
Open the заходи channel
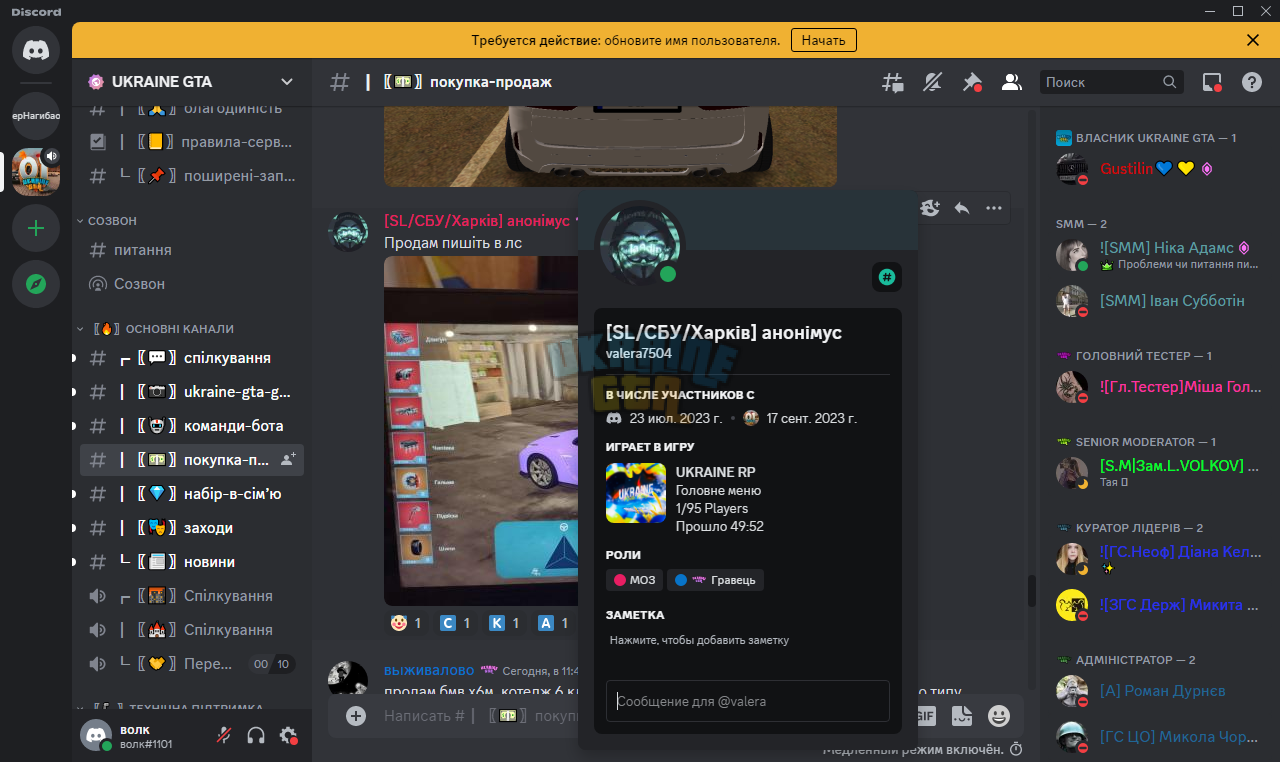pos(192,528)
